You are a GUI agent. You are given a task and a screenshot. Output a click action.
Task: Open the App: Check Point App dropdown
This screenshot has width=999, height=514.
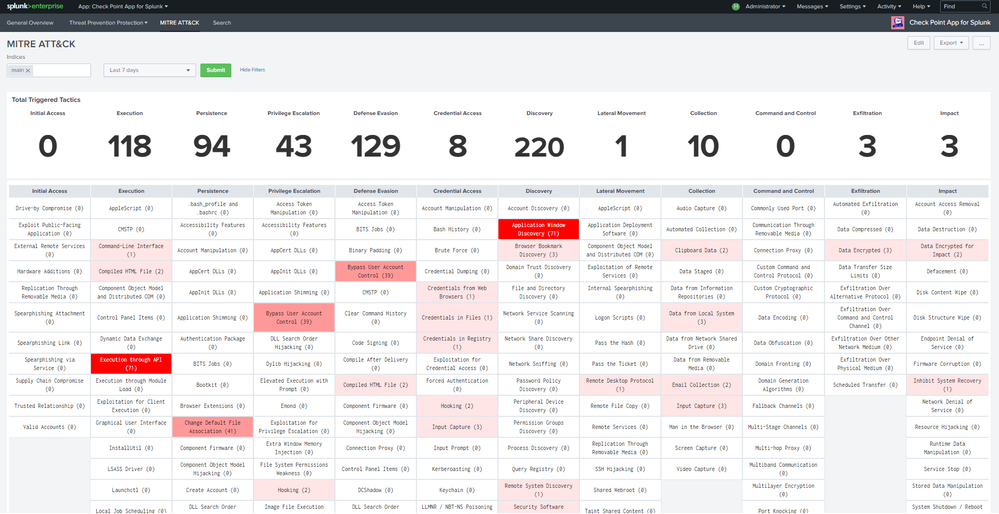(123, 6)
